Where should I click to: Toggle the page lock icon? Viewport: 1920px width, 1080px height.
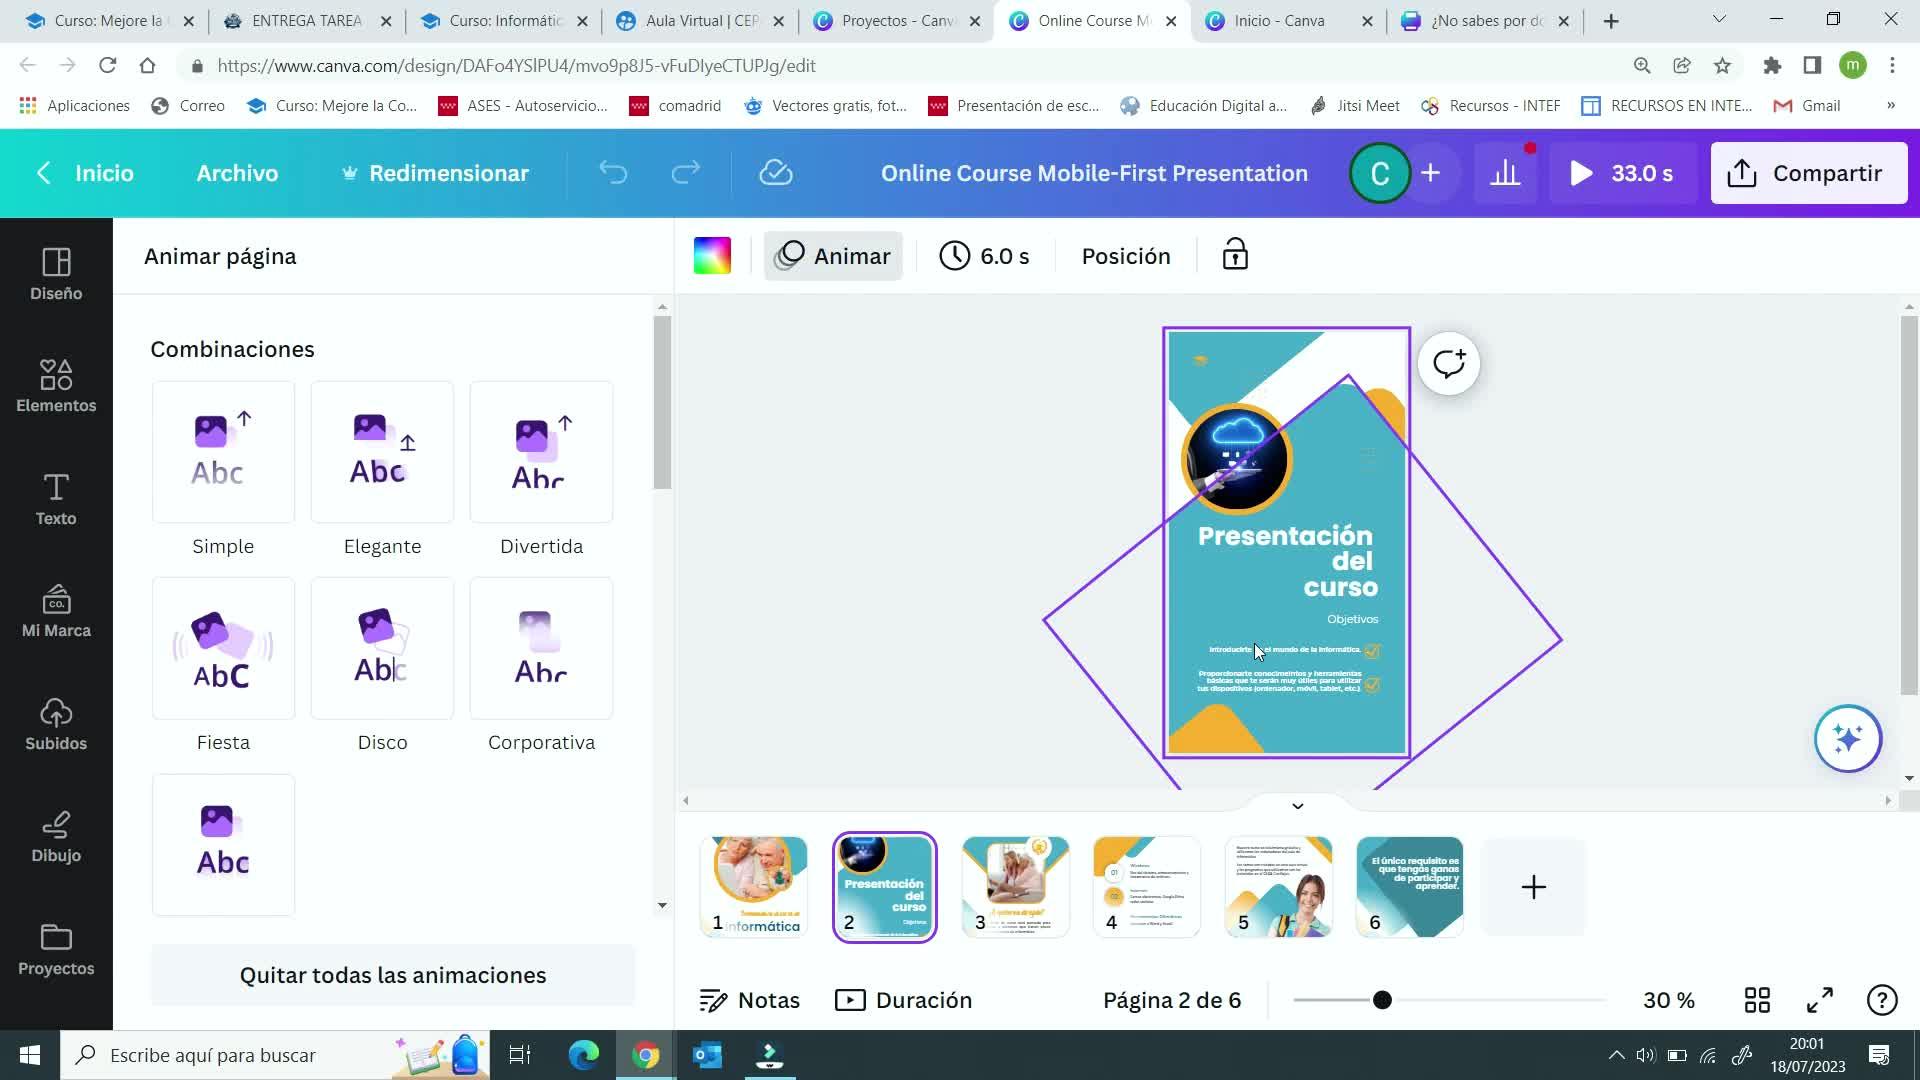1235,255
